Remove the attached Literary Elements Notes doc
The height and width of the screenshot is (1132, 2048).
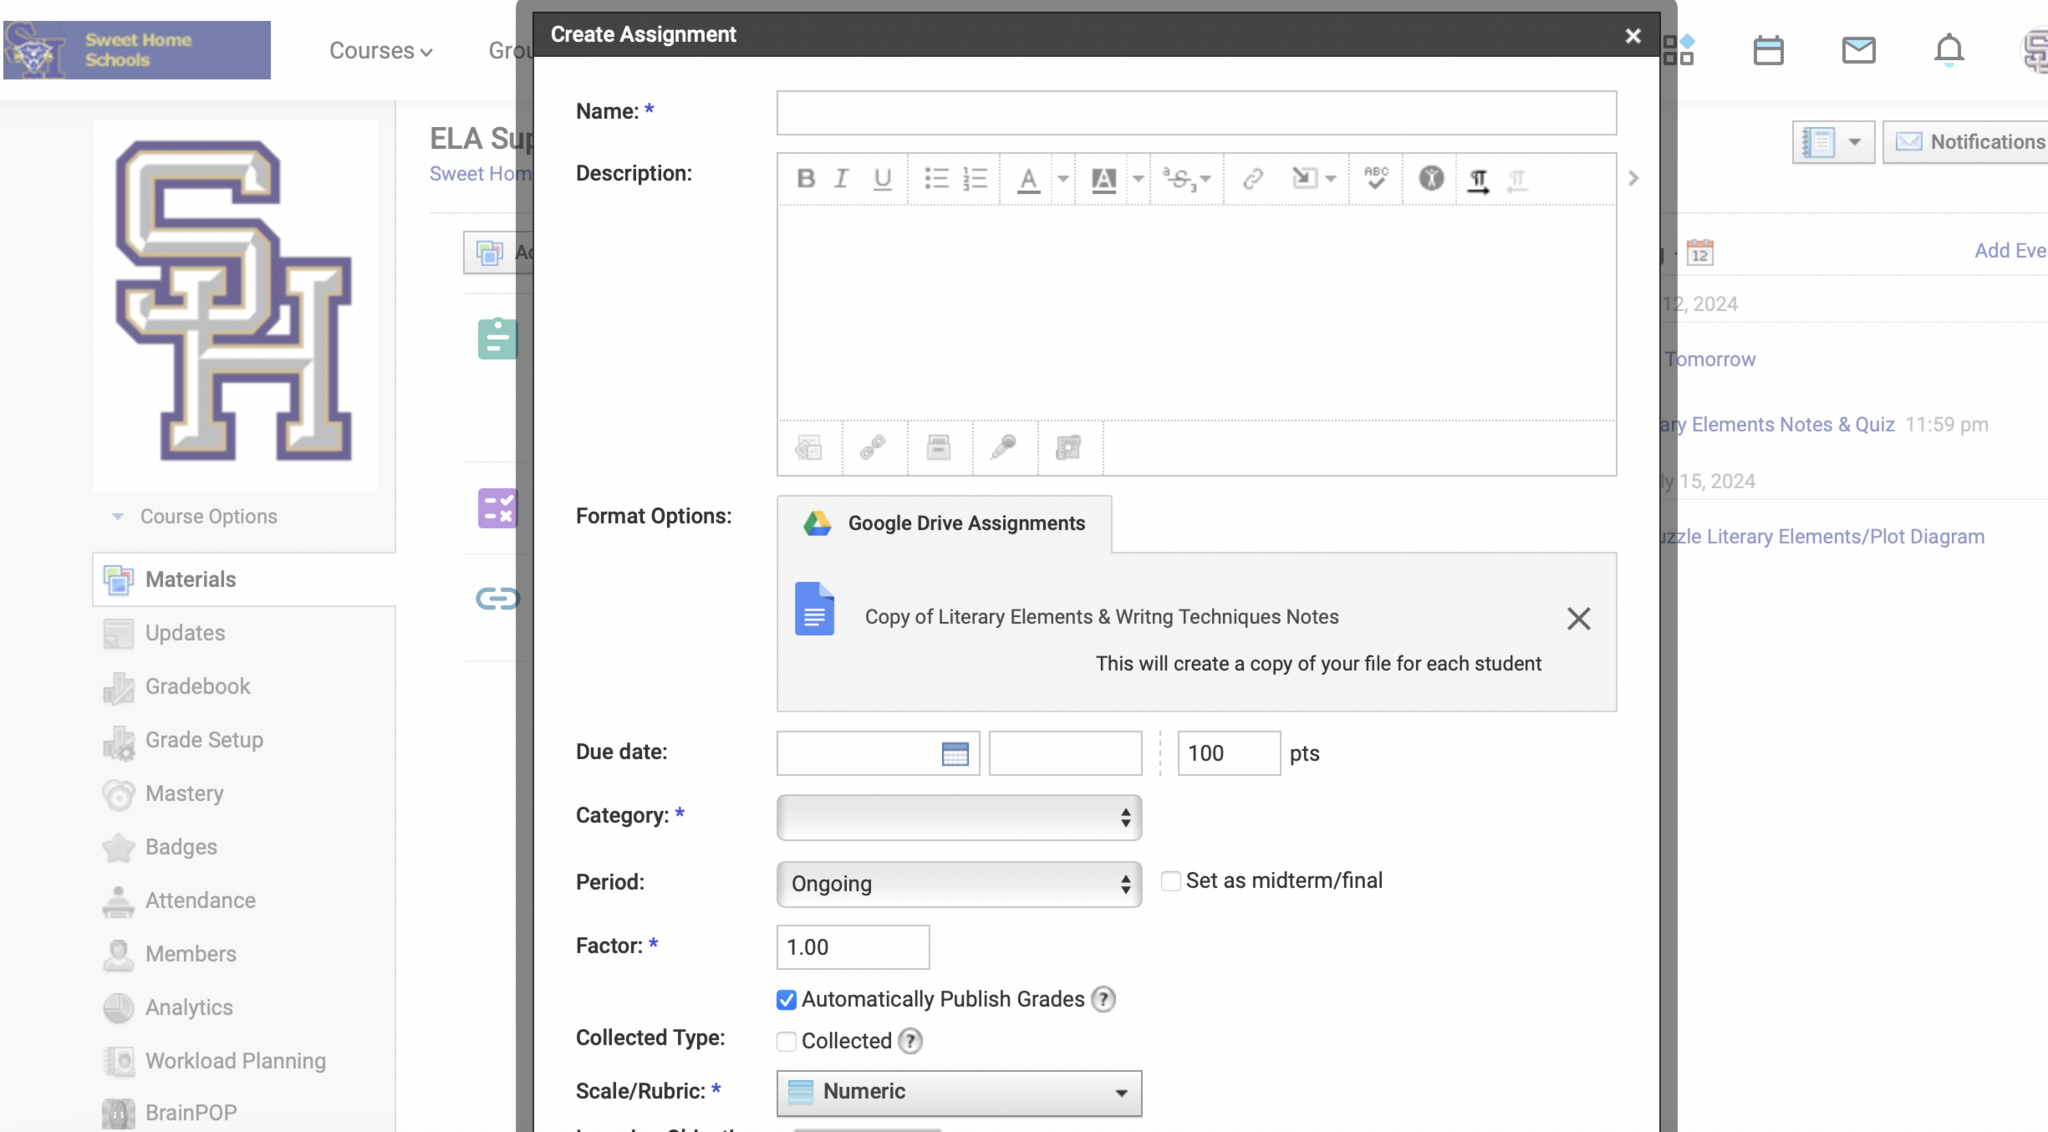(x=1578, y=619)
